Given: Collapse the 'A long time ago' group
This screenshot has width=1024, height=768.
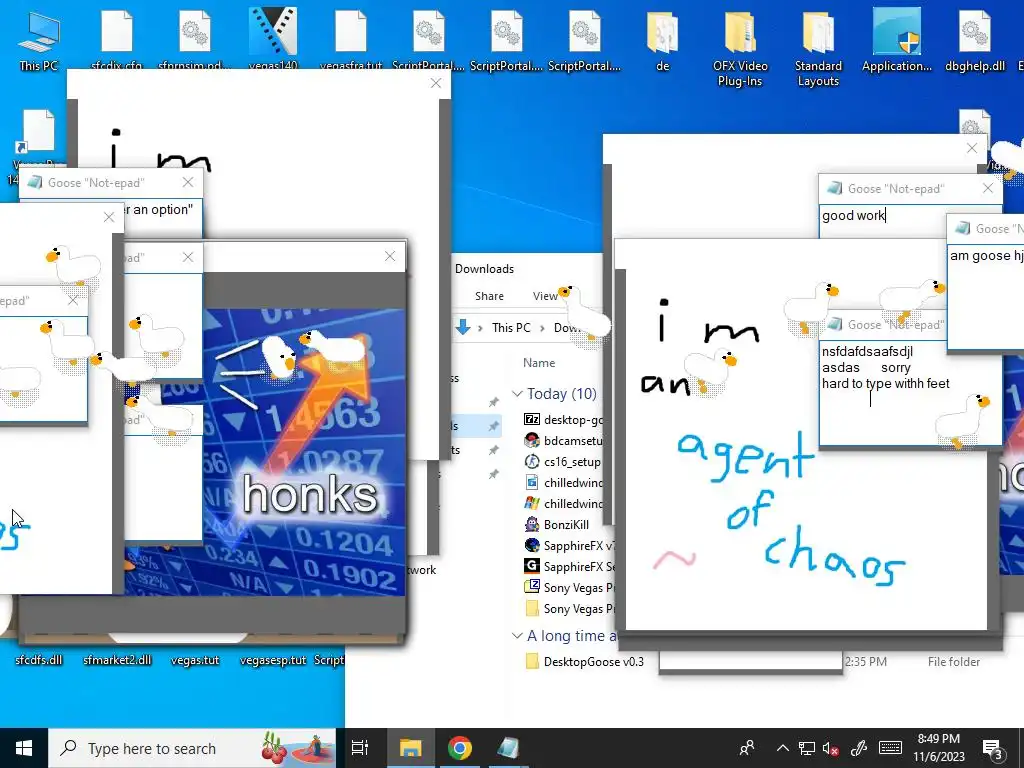Looking at the screenshot, I should pos(517,635).
